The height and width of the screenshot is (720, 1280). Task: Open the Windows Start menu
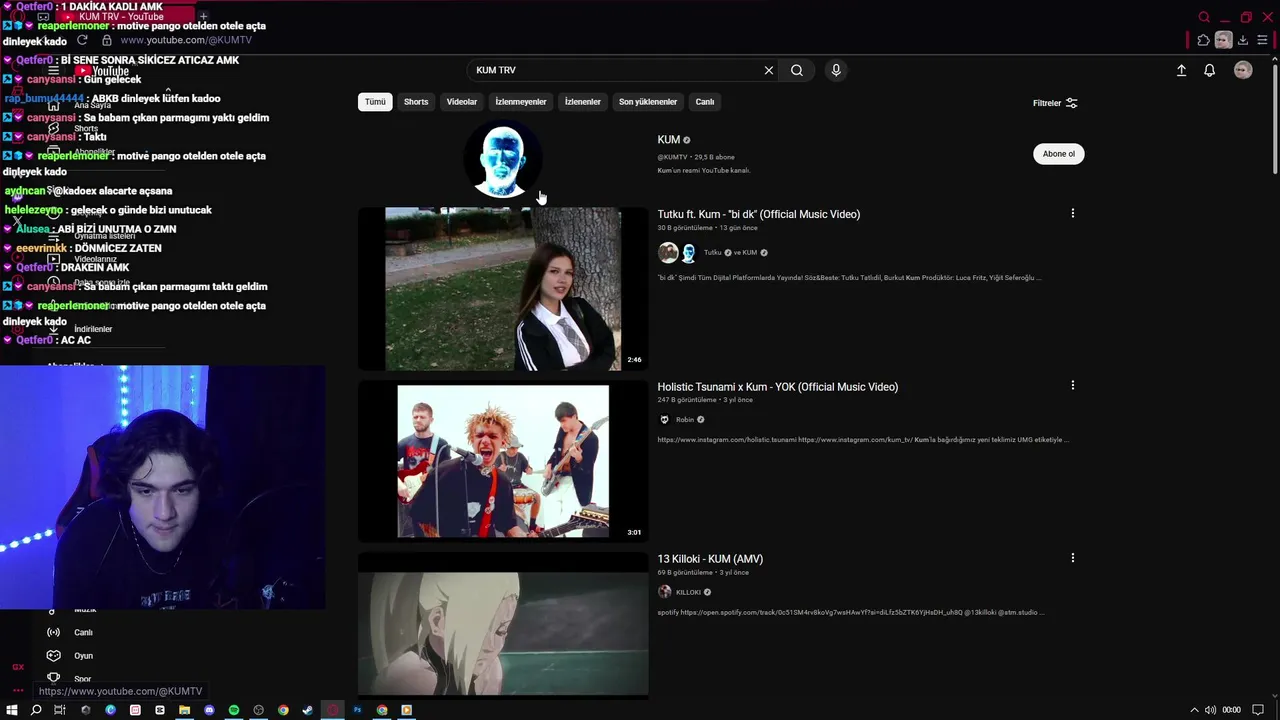tap(12, 710)
